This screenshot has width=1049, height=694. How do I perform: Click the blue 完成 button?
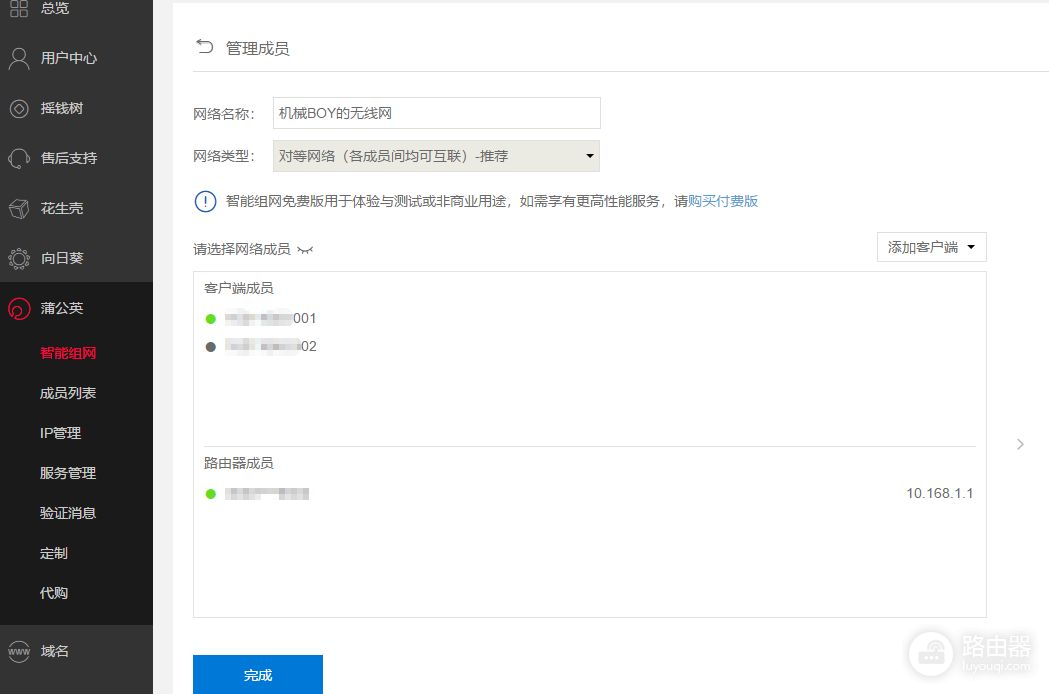pos(257,675)
